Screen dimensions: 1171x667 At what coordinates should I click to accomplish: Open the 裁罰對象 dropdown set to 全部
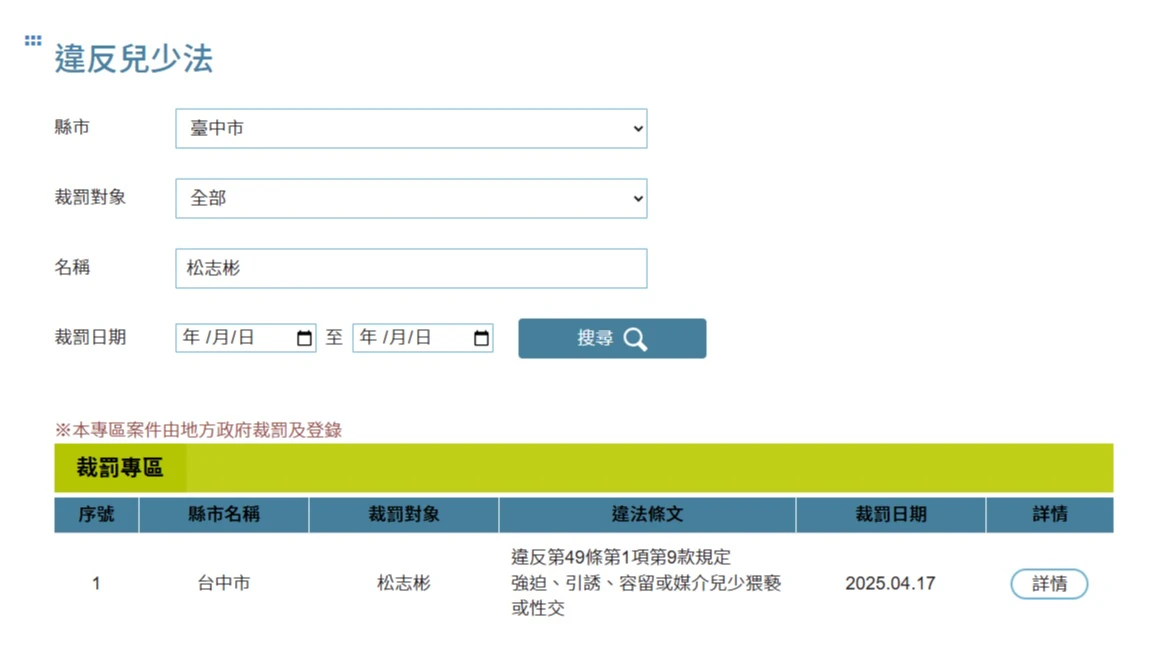[x=411, y=199]
